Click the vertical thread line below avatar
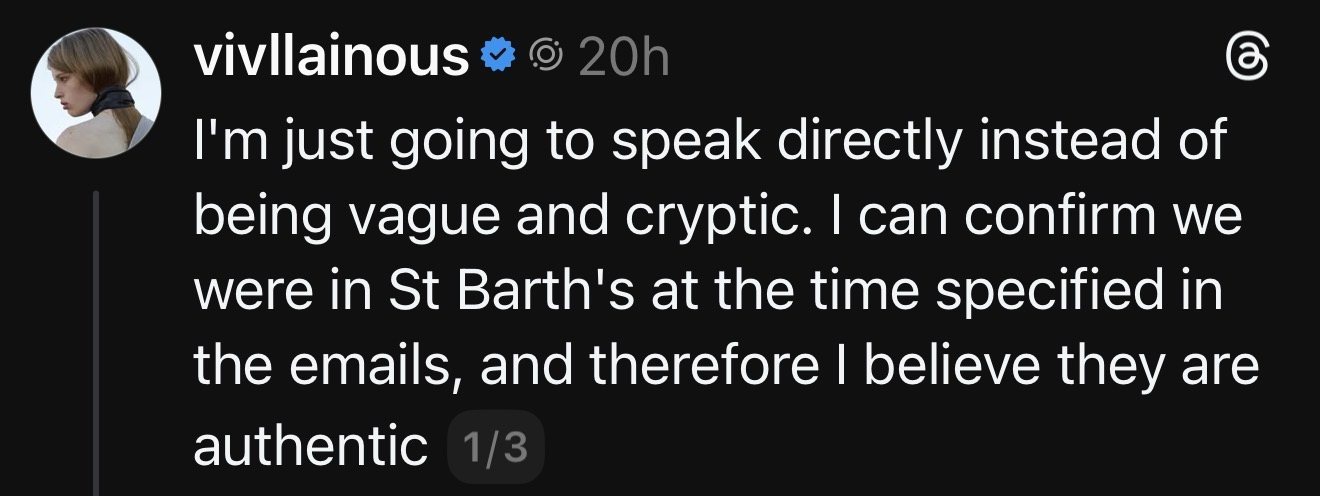The image size is (1320, 496). pyautogui.click(x=96, y=340)
